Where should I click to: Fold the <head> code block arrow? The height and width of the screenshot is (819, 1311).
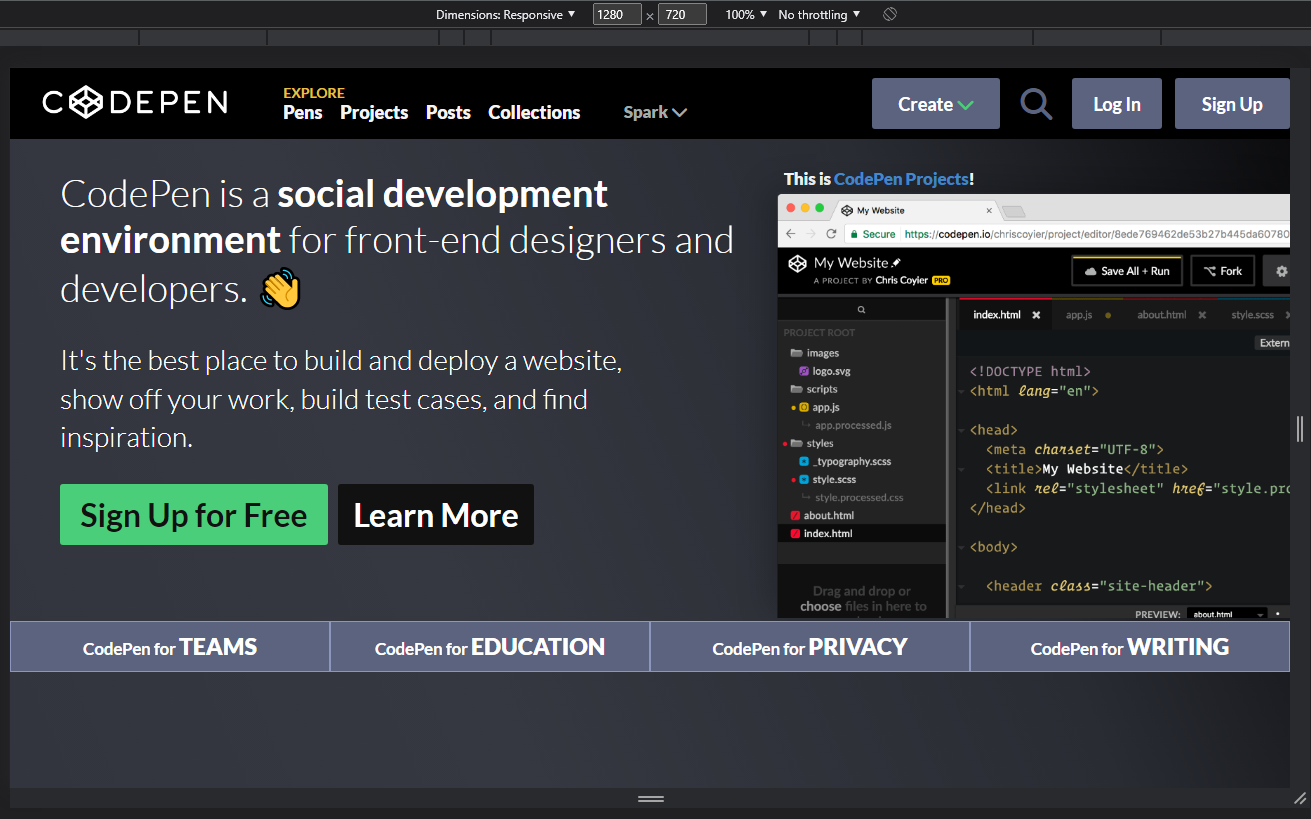963,430
